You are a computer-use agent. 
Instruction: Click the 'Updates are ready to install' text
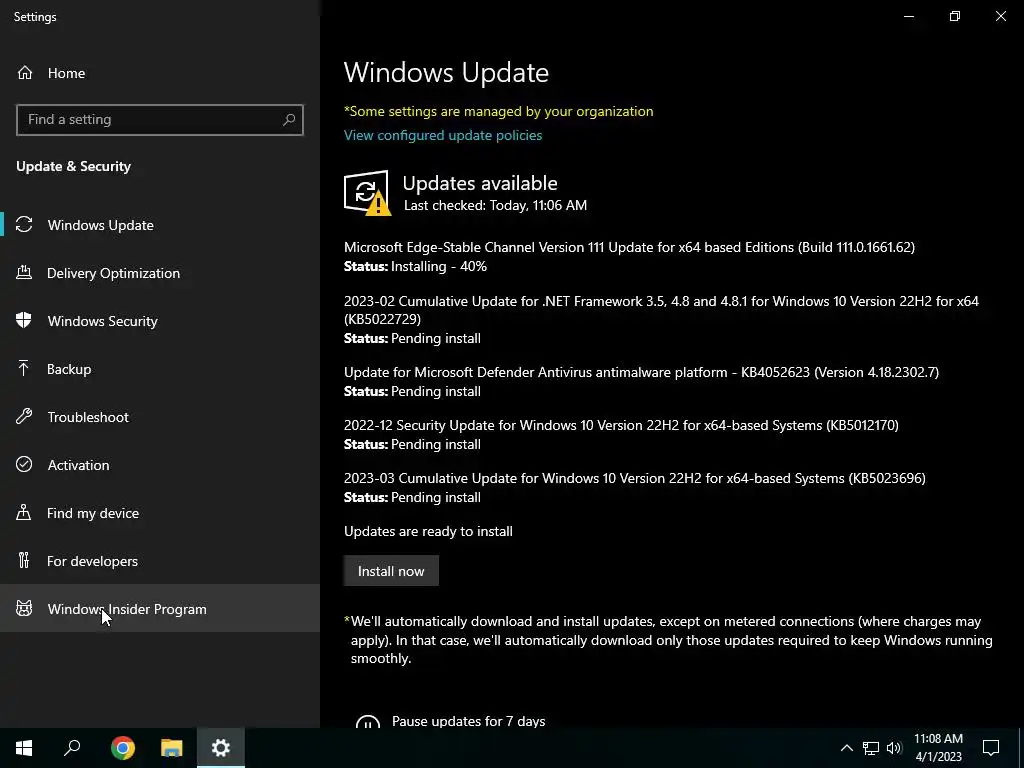point(428,531)
